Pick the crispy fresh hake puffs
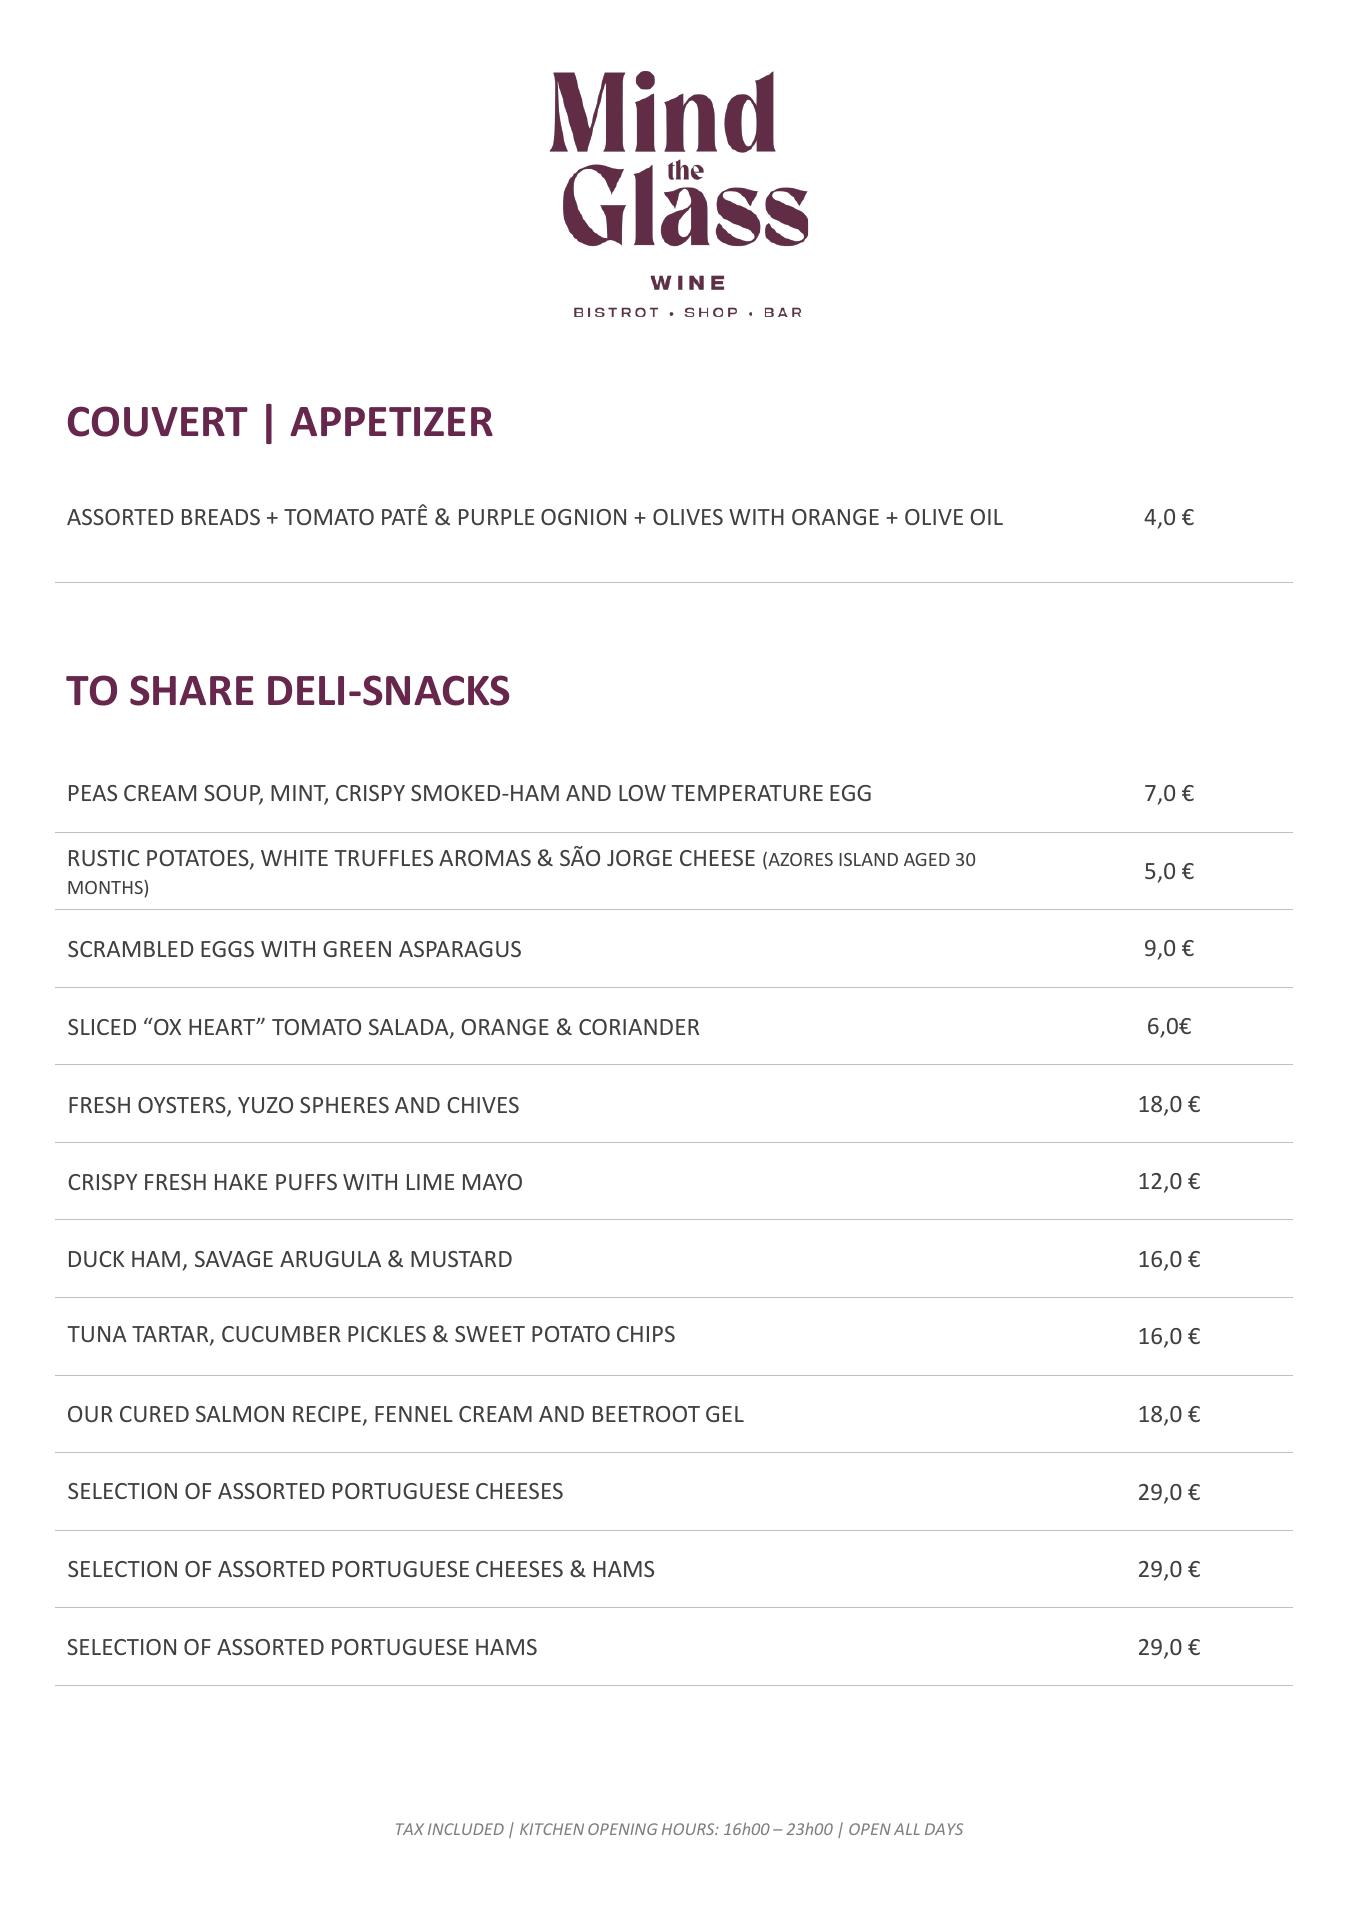Screen dimensions: 1358x1921 click(x=295, y=1182)
